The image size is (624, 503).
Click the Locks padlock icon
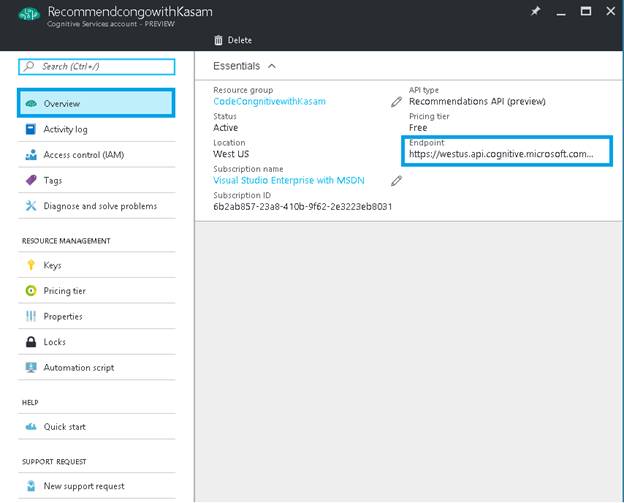[31, 342]
